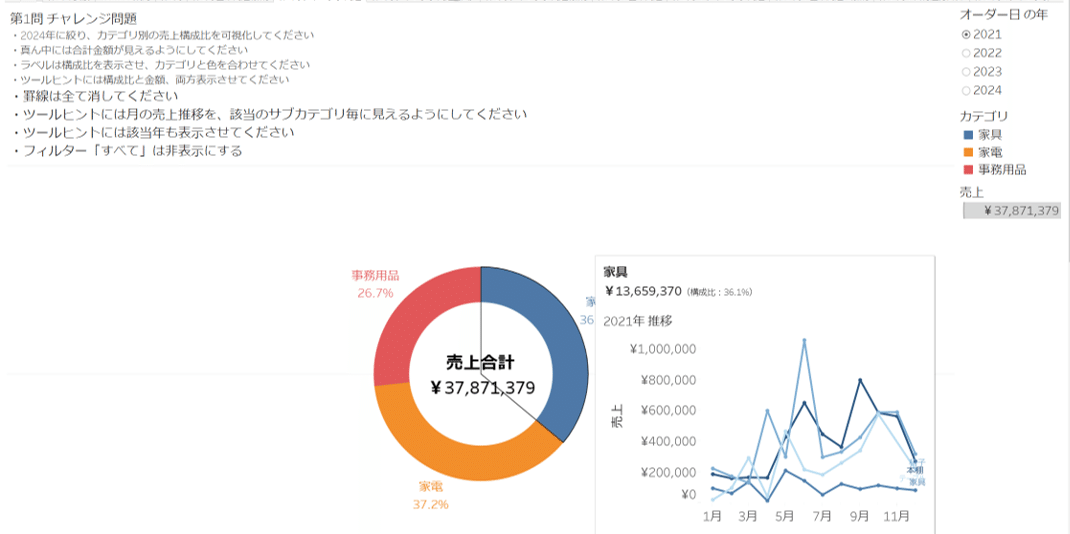Image resolution: width=1070 pixels, height=534 pixels.
Task: Click the 売上合計 center title
Action: point(480,361)
